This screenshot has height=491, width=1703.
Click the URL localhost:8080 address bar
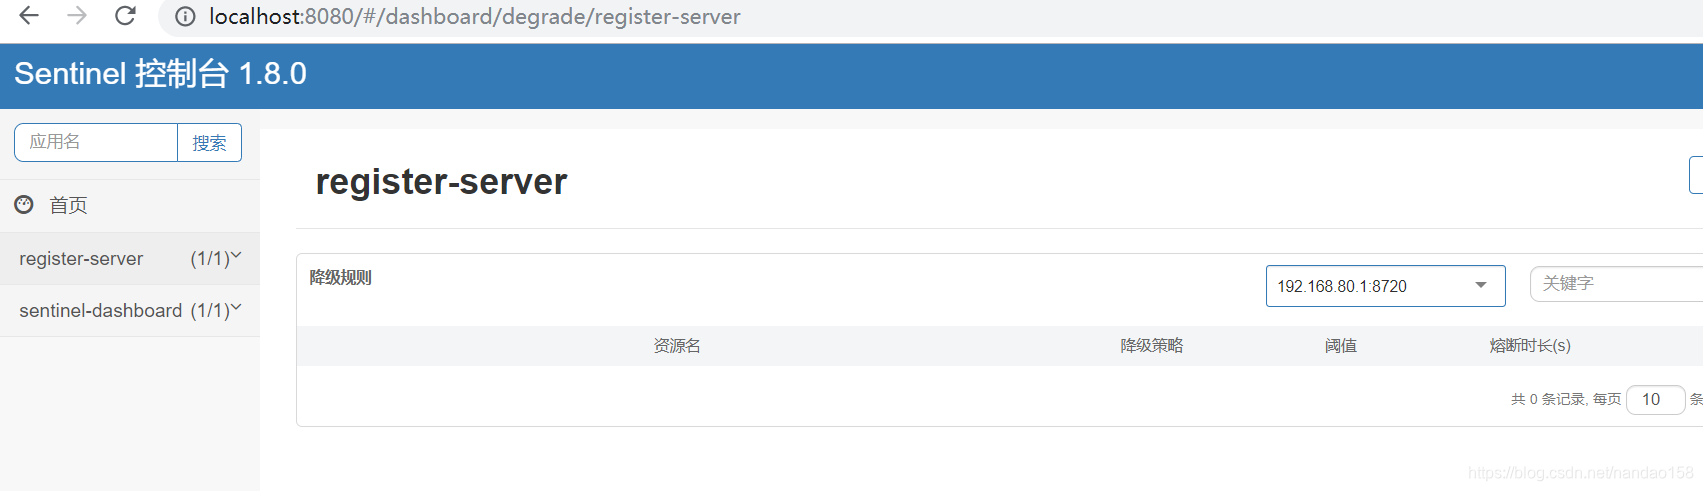click(x=475, y=17)
